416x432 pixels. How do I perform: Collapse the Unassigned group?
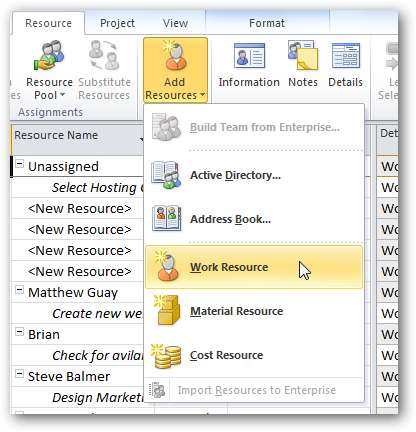click(20, 164)
